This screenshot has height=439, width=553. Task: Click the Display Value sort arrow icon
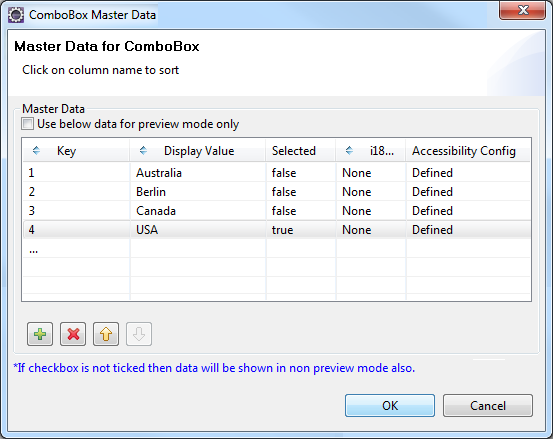point(143,151)
